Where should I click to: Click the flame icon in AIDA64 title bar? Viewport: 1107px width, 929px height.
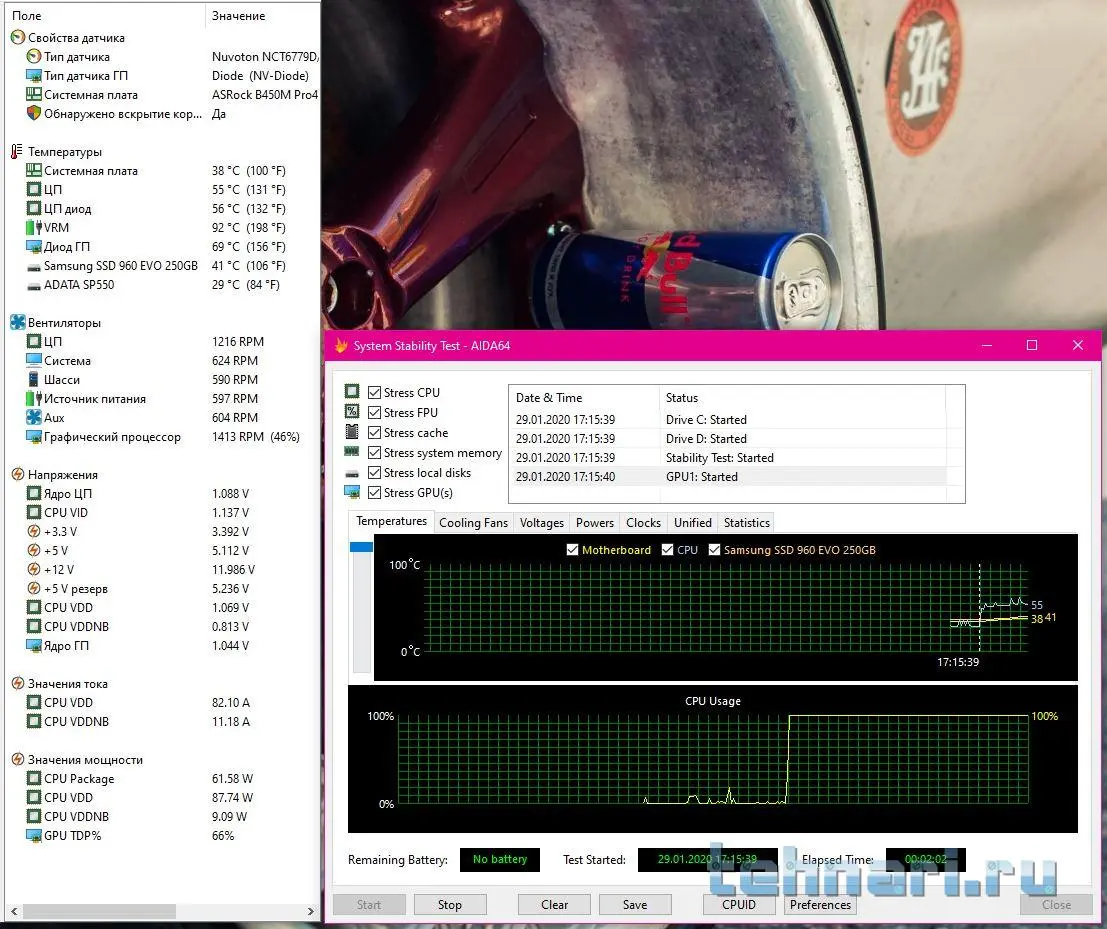pos(341,346)
